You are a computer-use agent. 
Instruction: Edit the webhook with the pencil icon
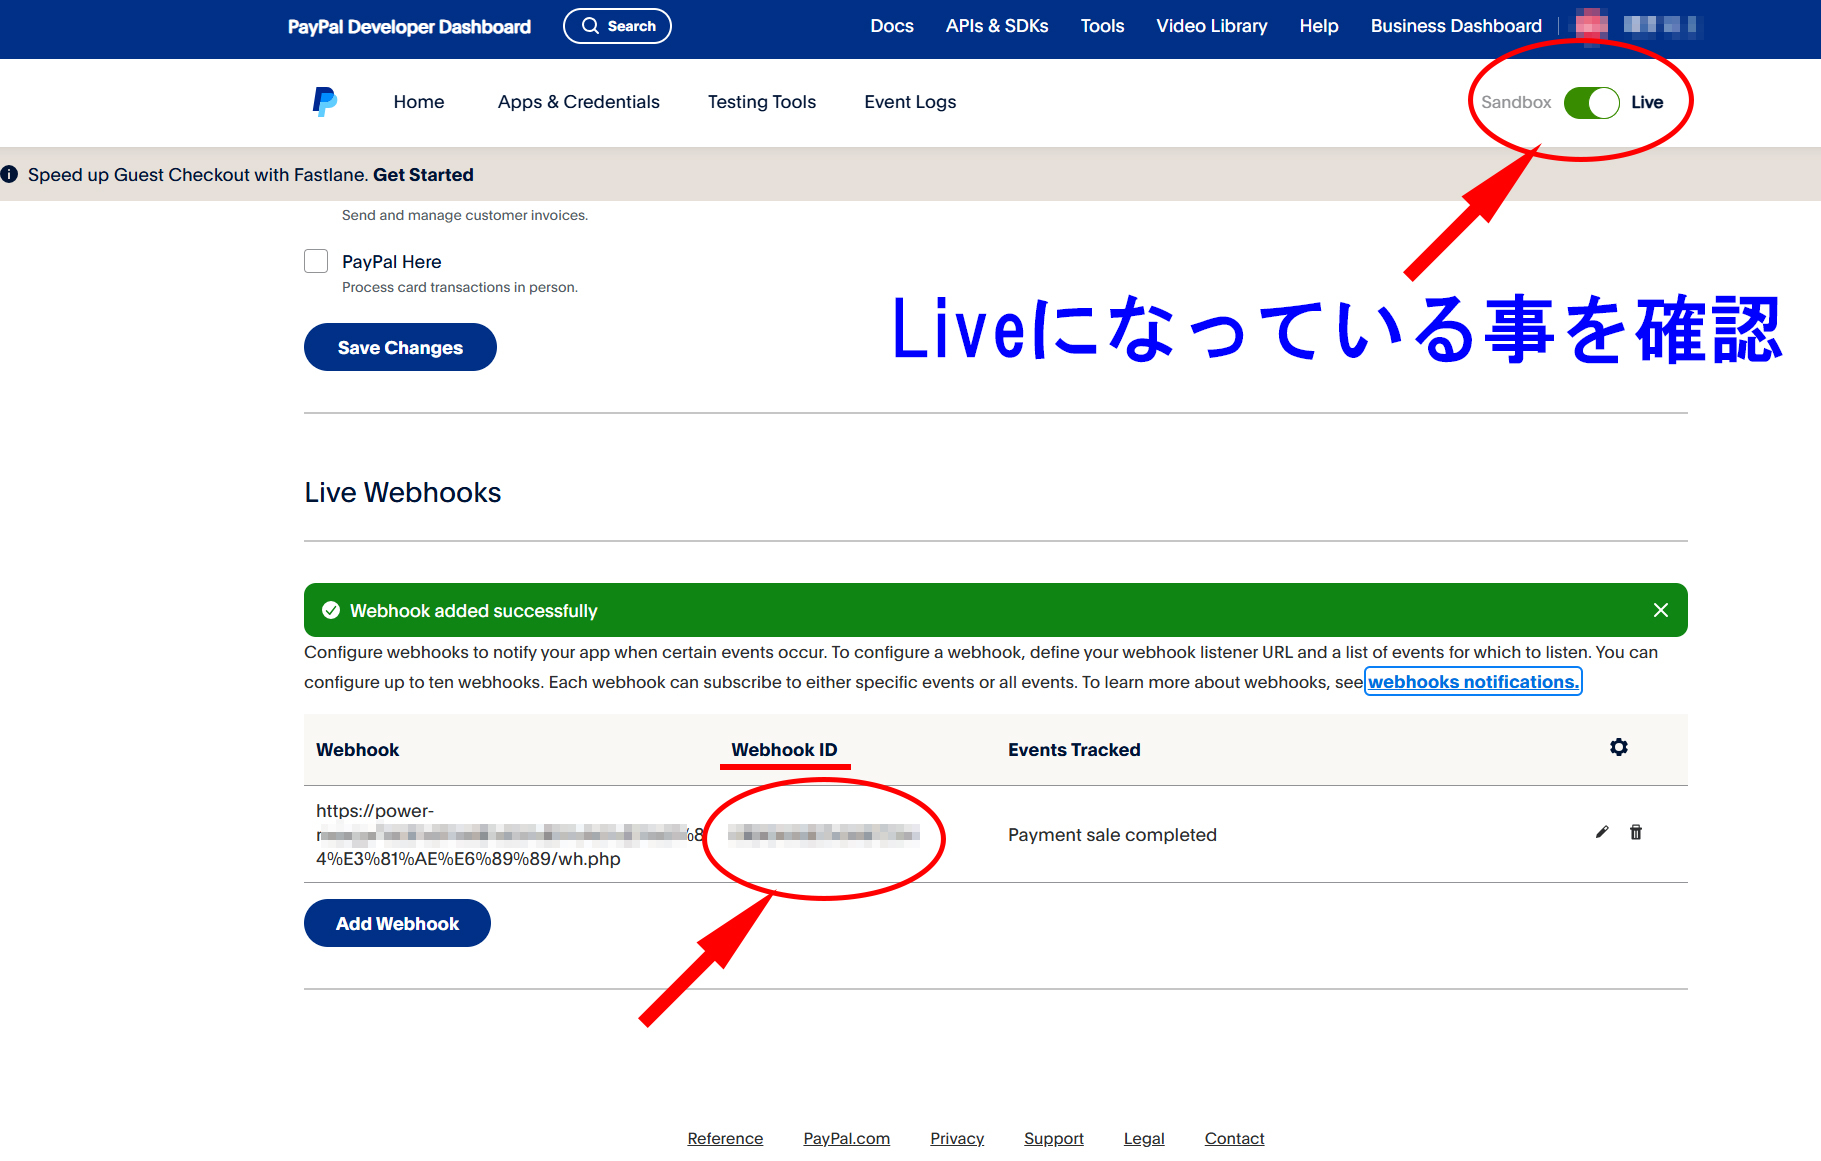point(1602,832)
